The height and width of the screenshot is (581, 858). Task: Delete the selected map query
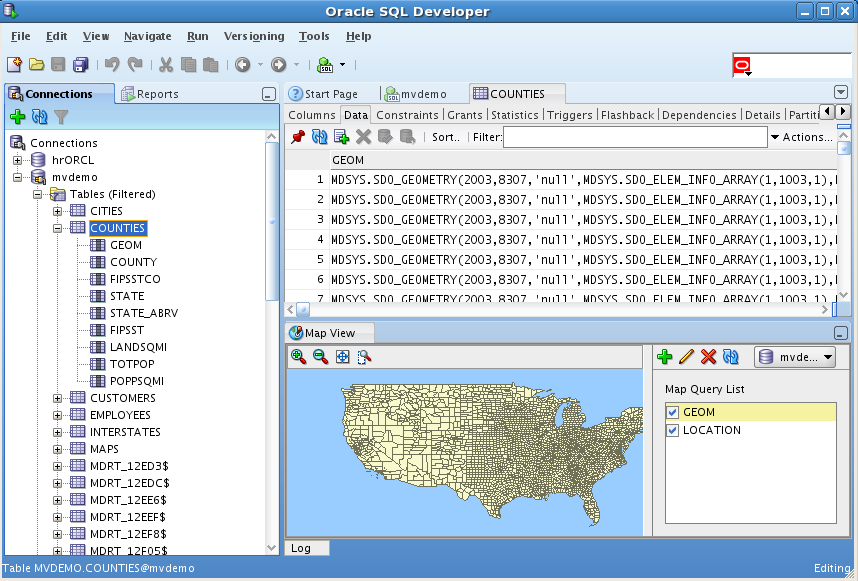click(708, 357)
